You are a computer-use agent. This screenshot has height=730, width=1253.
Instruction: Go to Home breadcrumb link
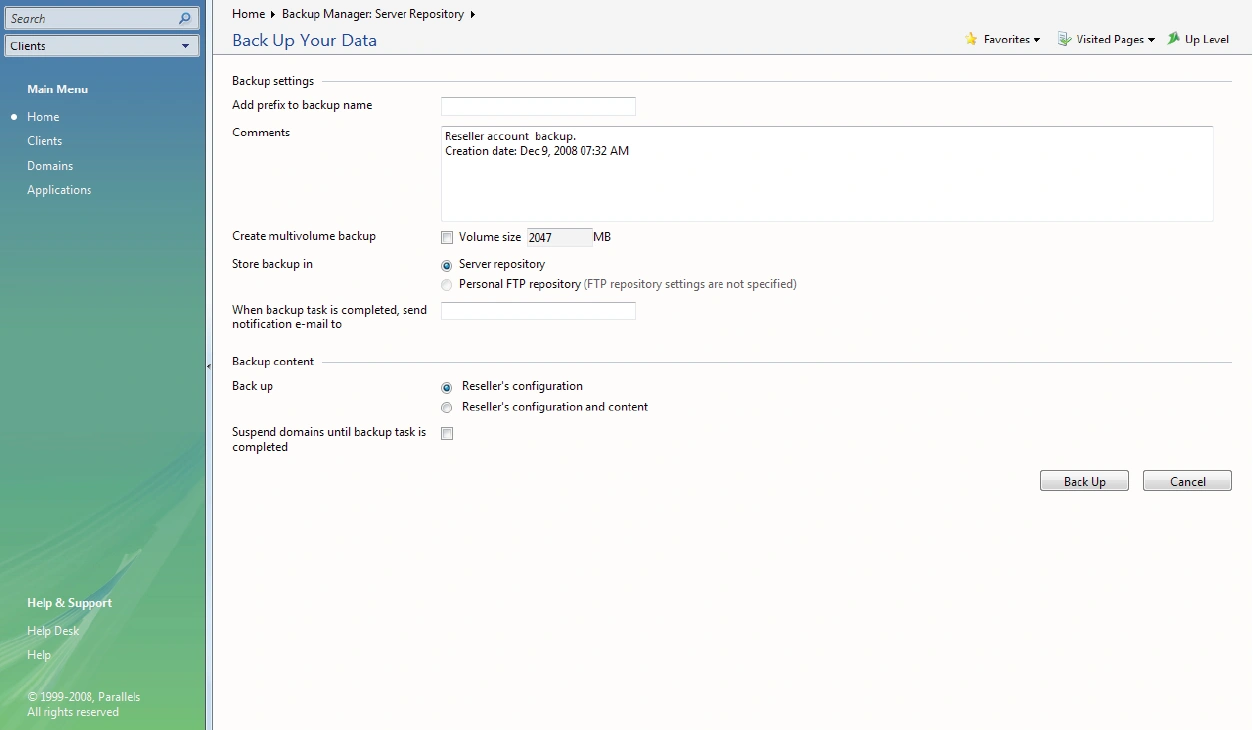point(248,14)
